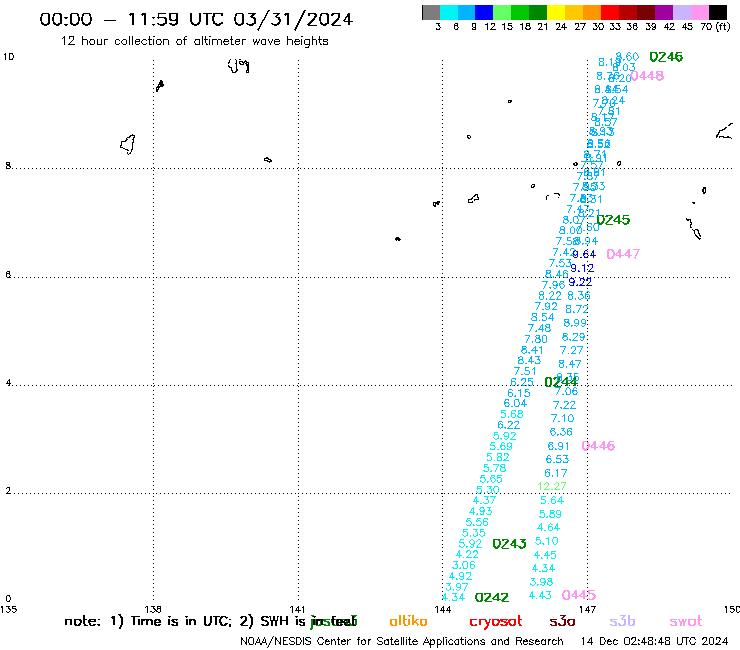Viewport: 740px width, 650px height.
Task: Click the orange 'altika' satellite legend label
Action: tap(408, 621)
